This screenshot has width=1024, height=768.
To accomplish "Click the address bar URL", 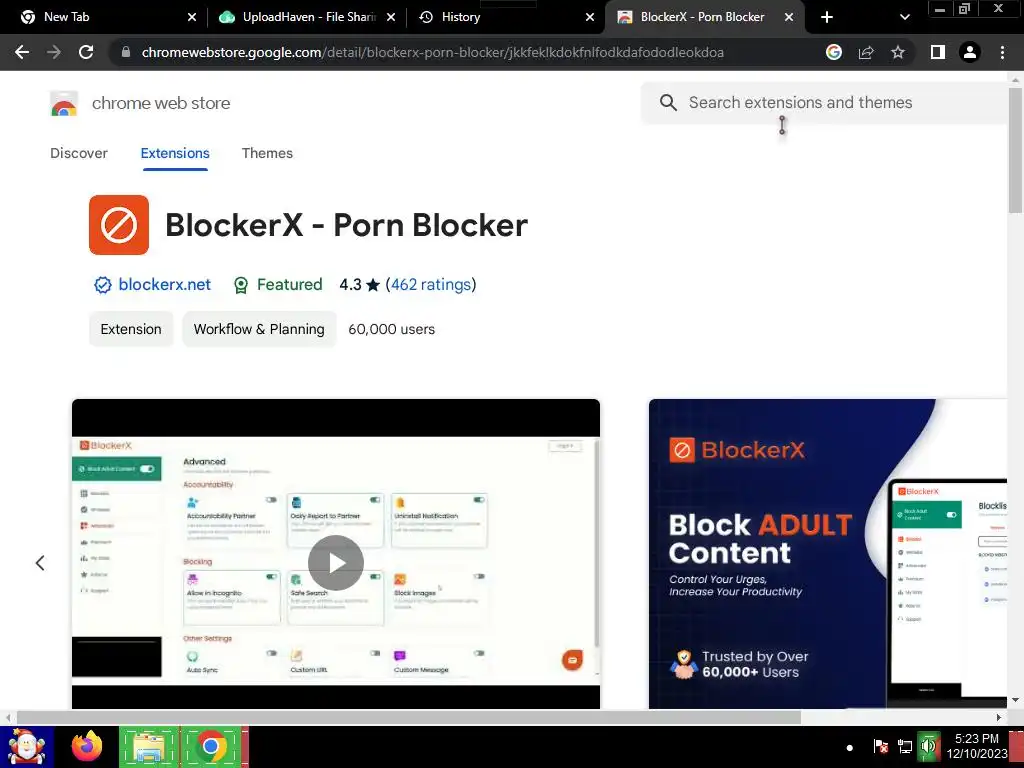I will pyautogui.click(x=432, y=52).
